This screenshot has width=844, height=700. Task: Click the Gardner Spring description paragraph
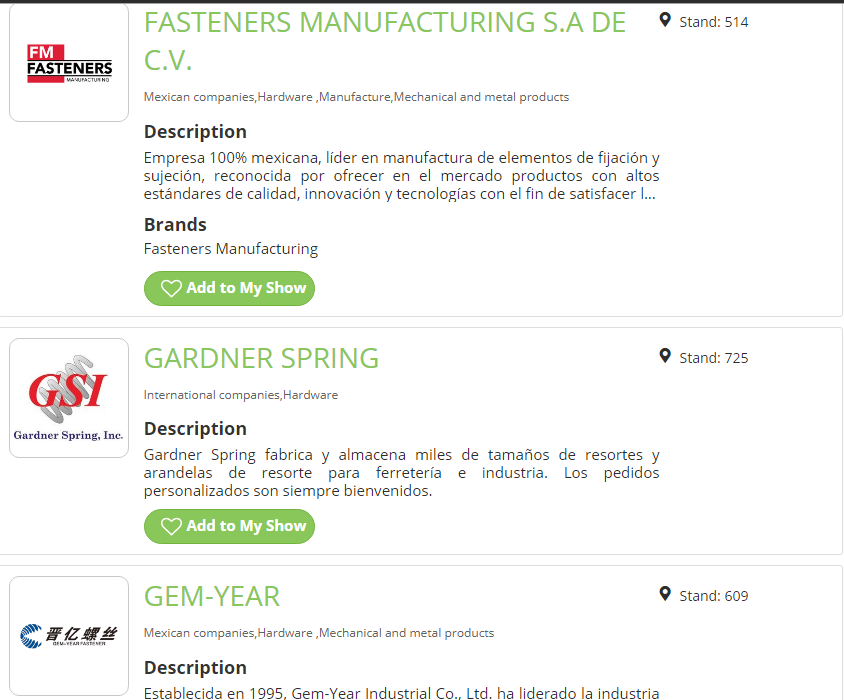401,473
